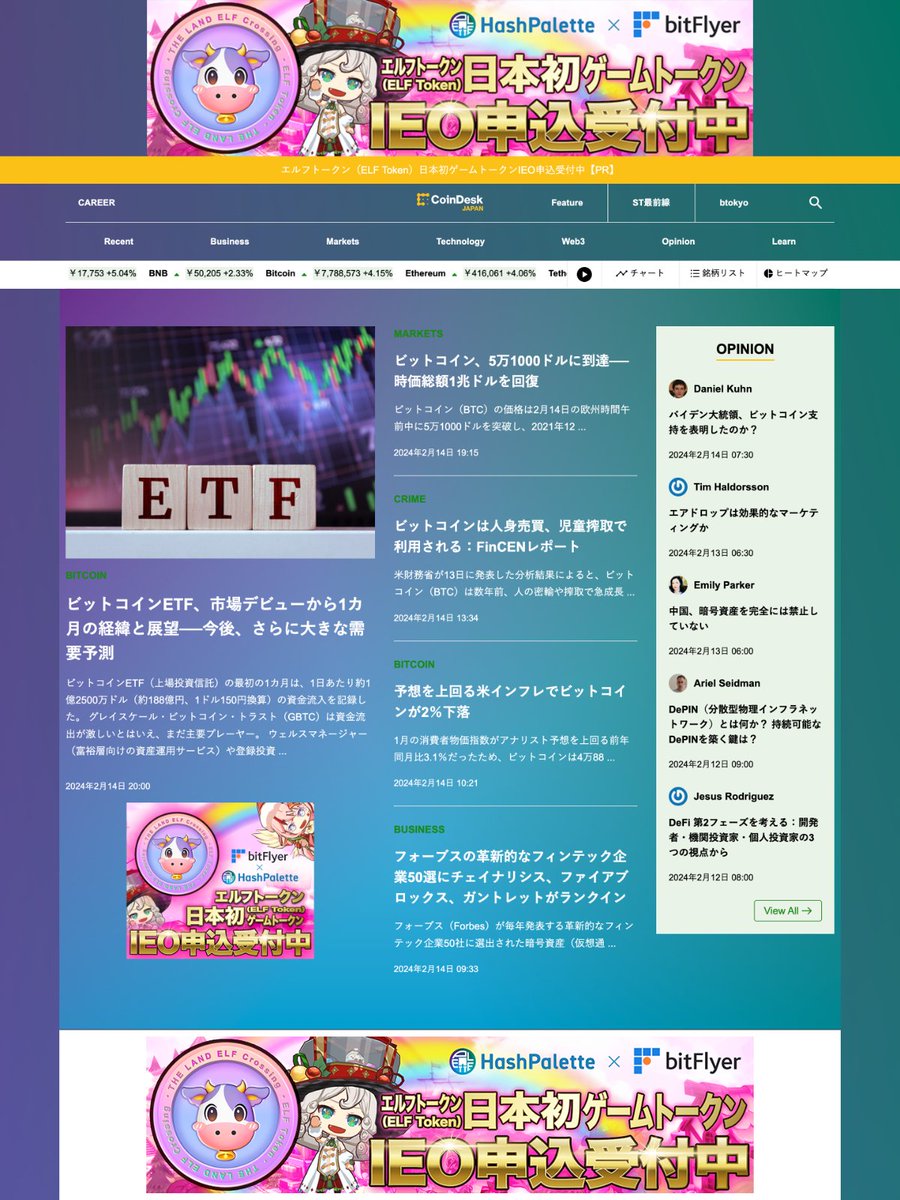
Task: Click the Jesus Rodriguez author name
Action: click(x=732, y=797)
